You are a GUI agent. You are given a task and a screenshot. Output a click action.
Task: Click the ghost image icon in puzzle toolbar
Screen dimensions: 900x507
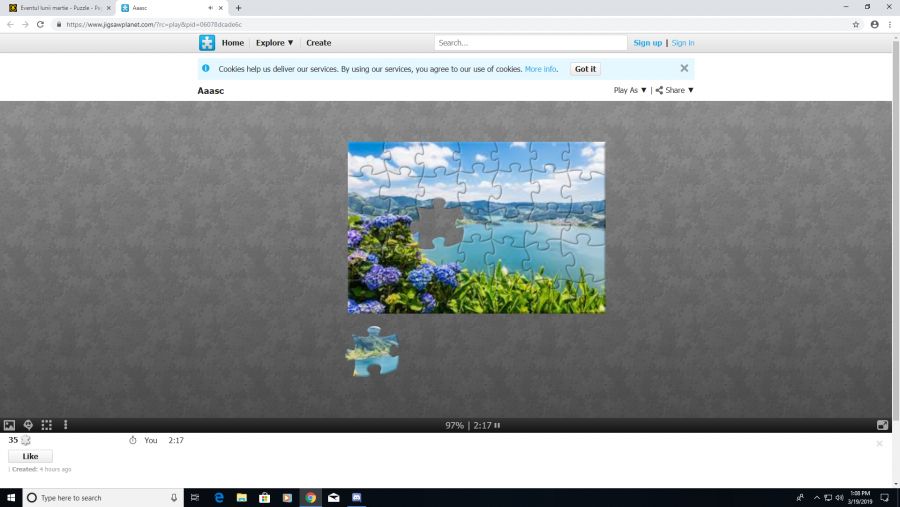(28, 425)
